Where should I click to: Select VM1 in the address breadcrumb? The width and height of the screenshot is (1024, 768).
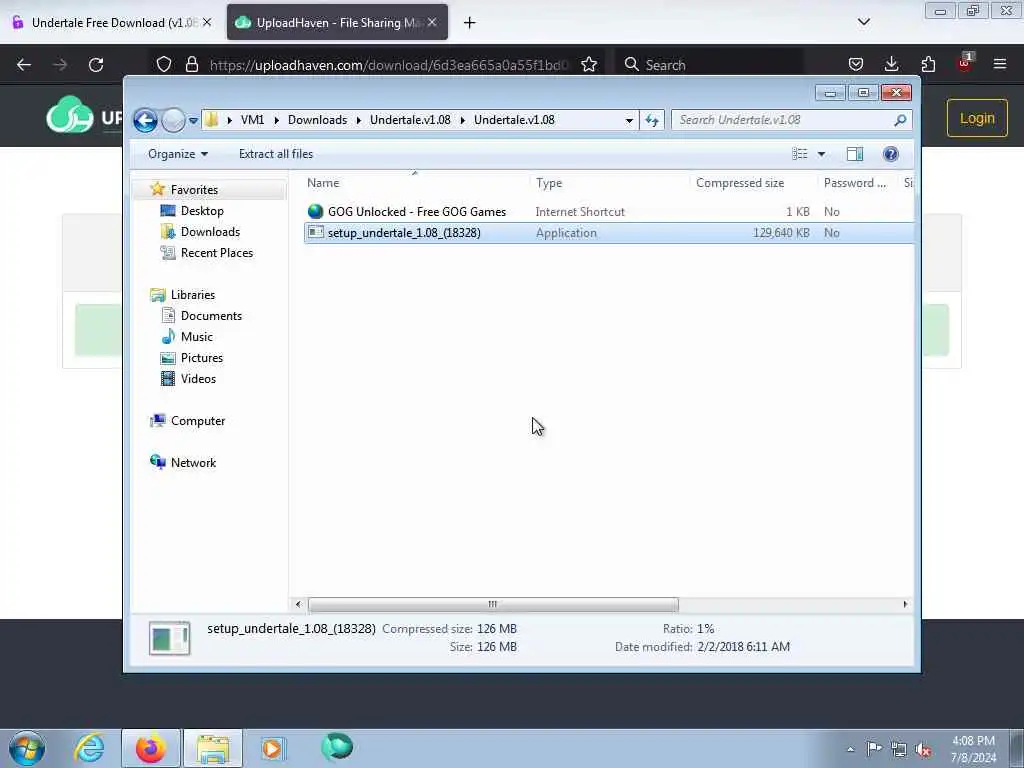[252, 120]
